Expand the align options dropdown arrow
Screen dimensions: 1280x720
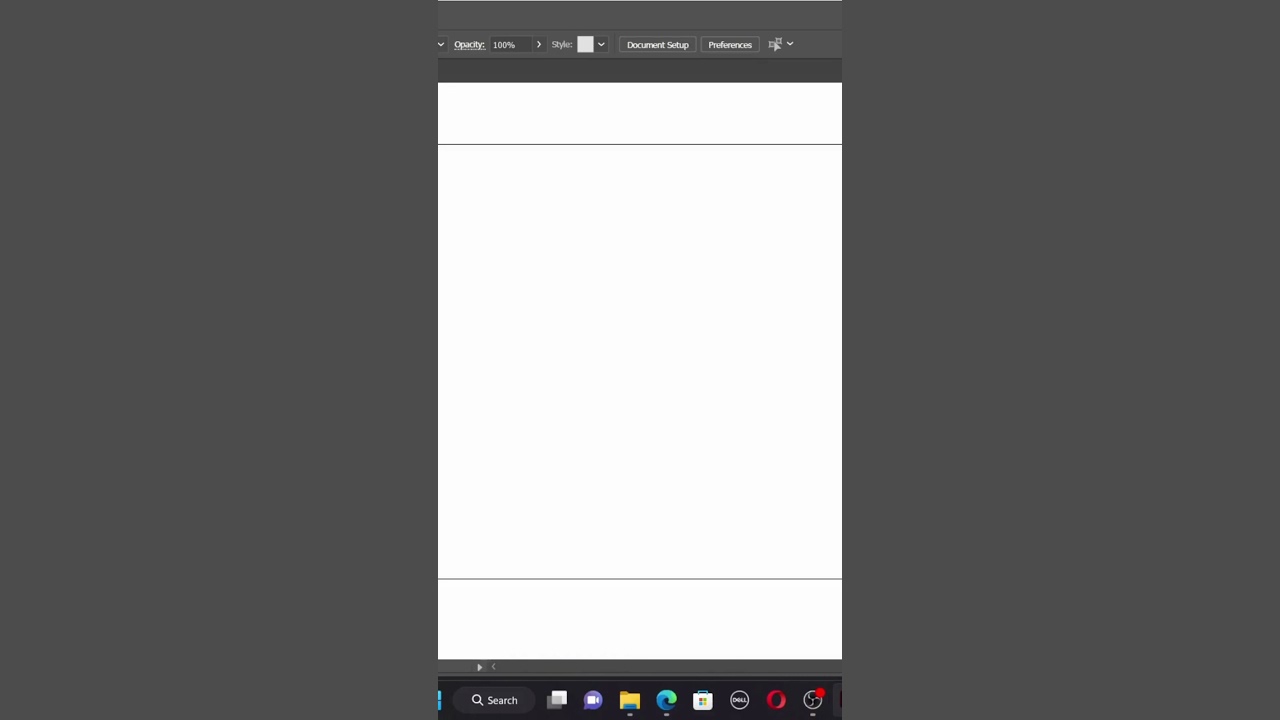tap(790, 45)
